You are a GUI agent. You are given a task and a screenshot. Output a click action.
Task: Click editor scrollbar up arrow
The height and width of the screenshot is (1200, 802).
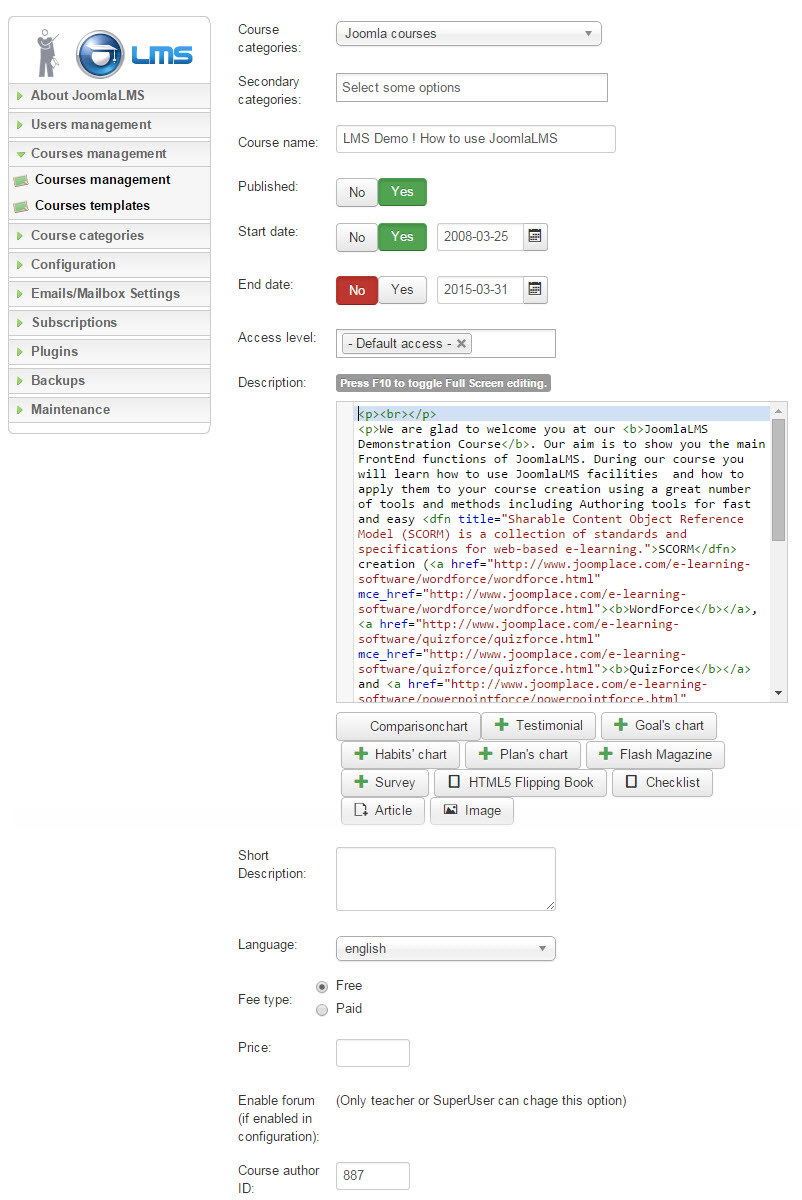coord(779,411)
